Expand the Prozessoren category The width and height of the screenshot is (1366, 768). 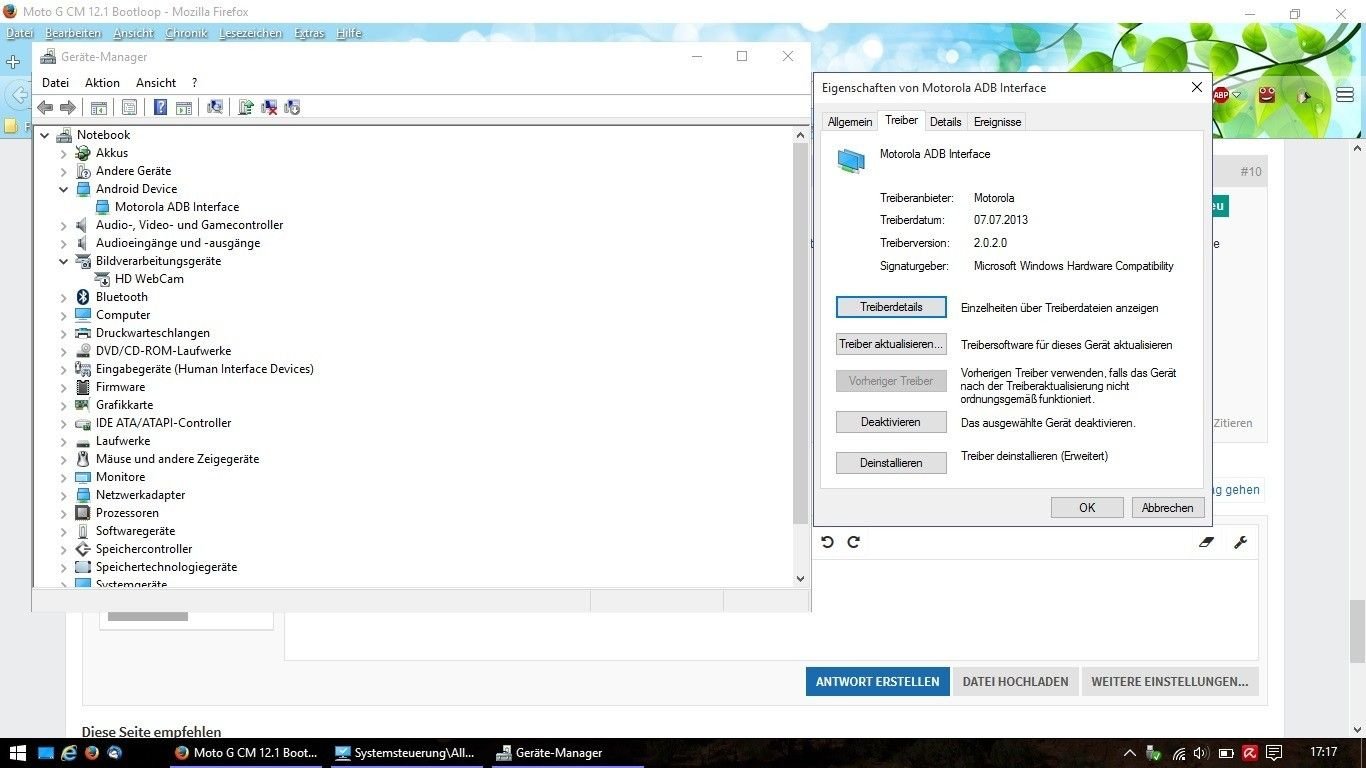point(63,513)
